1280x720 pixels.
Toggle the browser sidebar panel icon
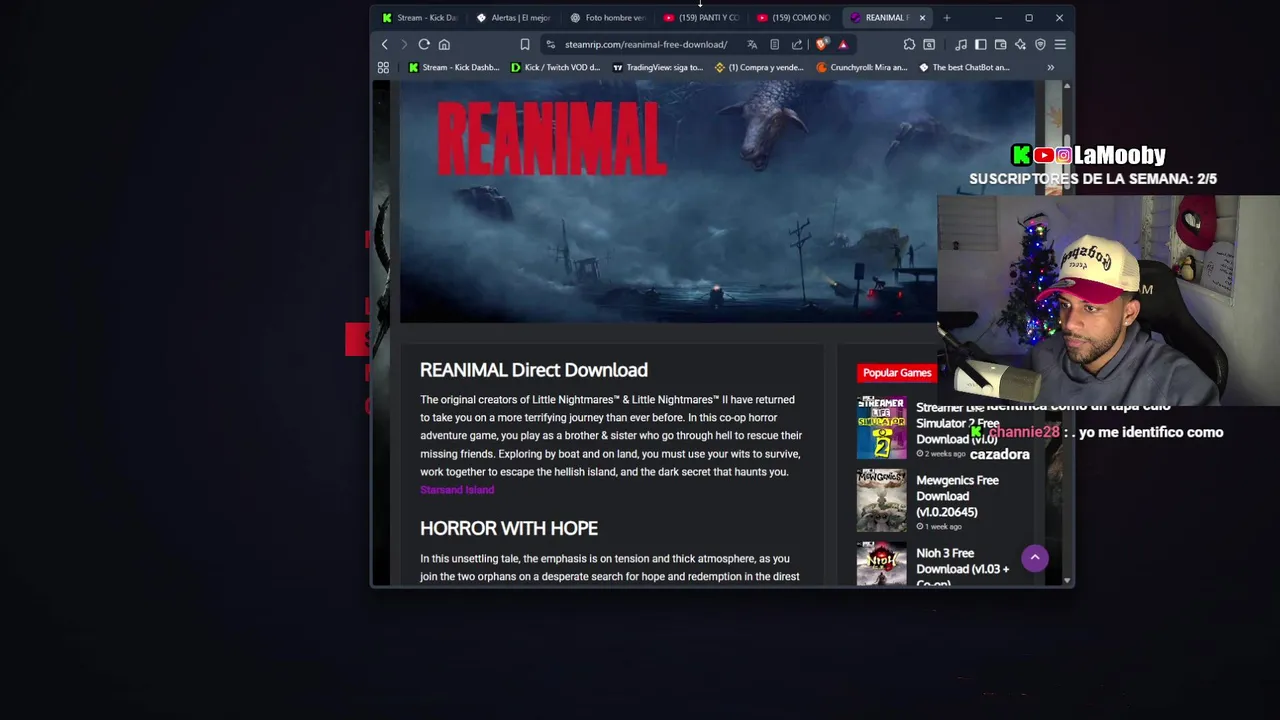point(981,44)
